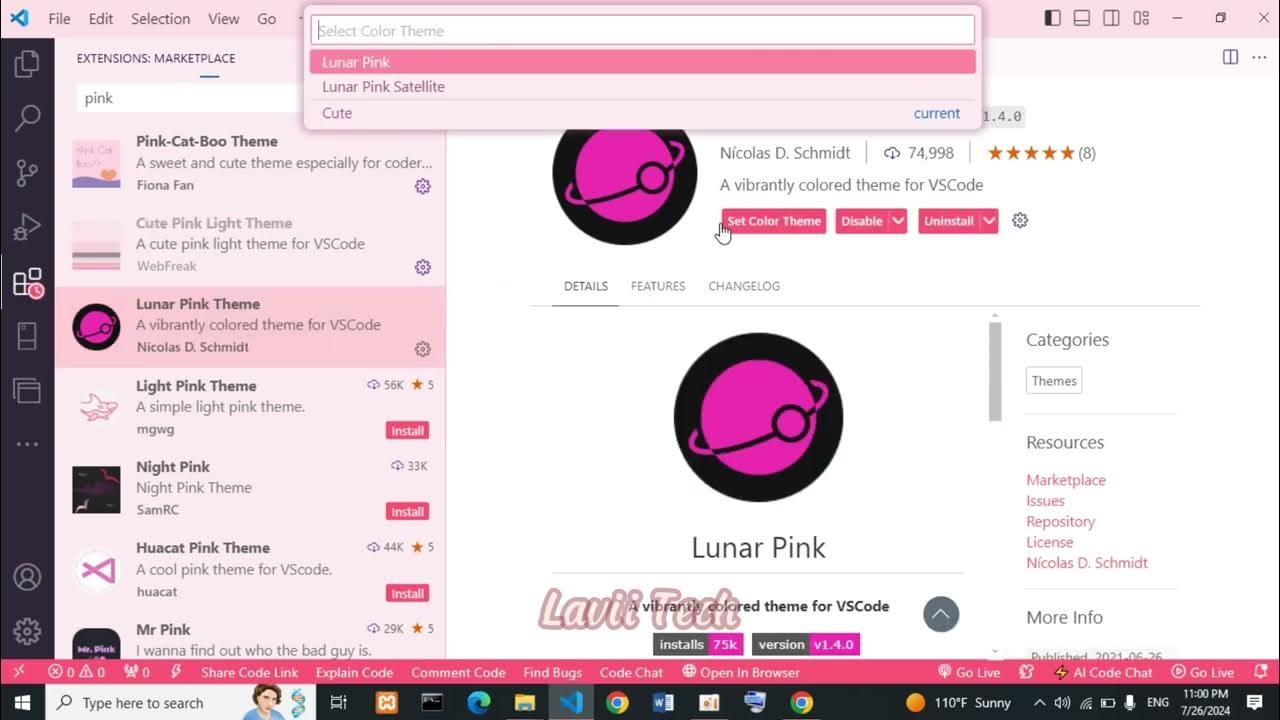Open the Go menu
Image resolution: width=1280 pixels, height=720 pixels.
point(266,19)
